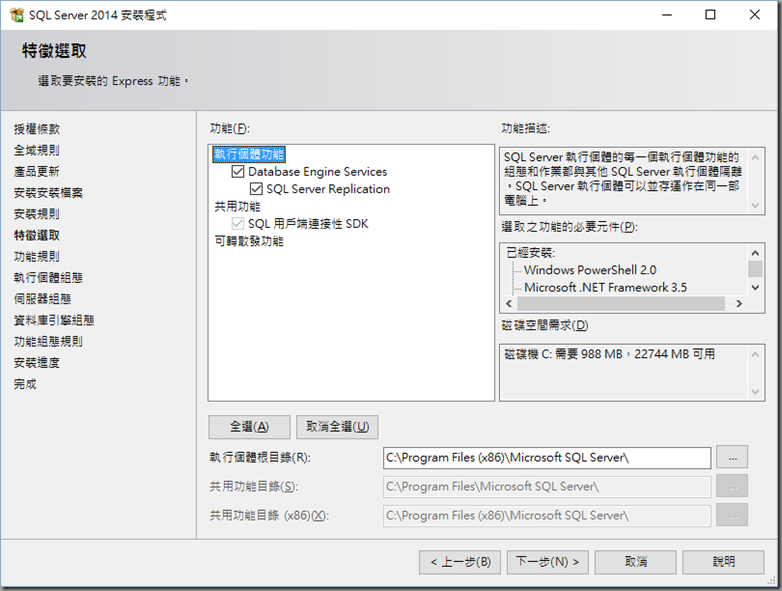Click 安裝進度 step in sidebar
The width and height of the screenshot is (782, 591).
click(x=37, y=363)
